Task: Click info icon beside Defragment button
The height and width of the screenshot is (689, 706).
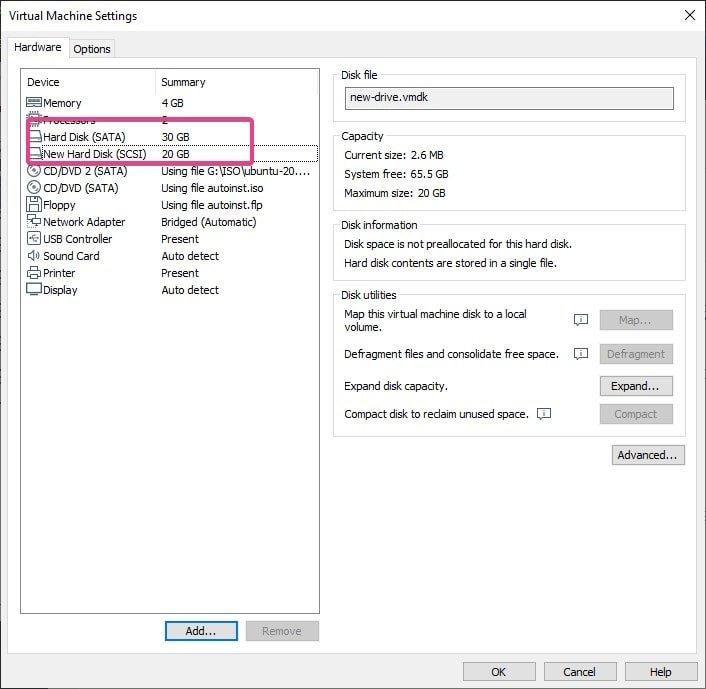Action: 580,354
